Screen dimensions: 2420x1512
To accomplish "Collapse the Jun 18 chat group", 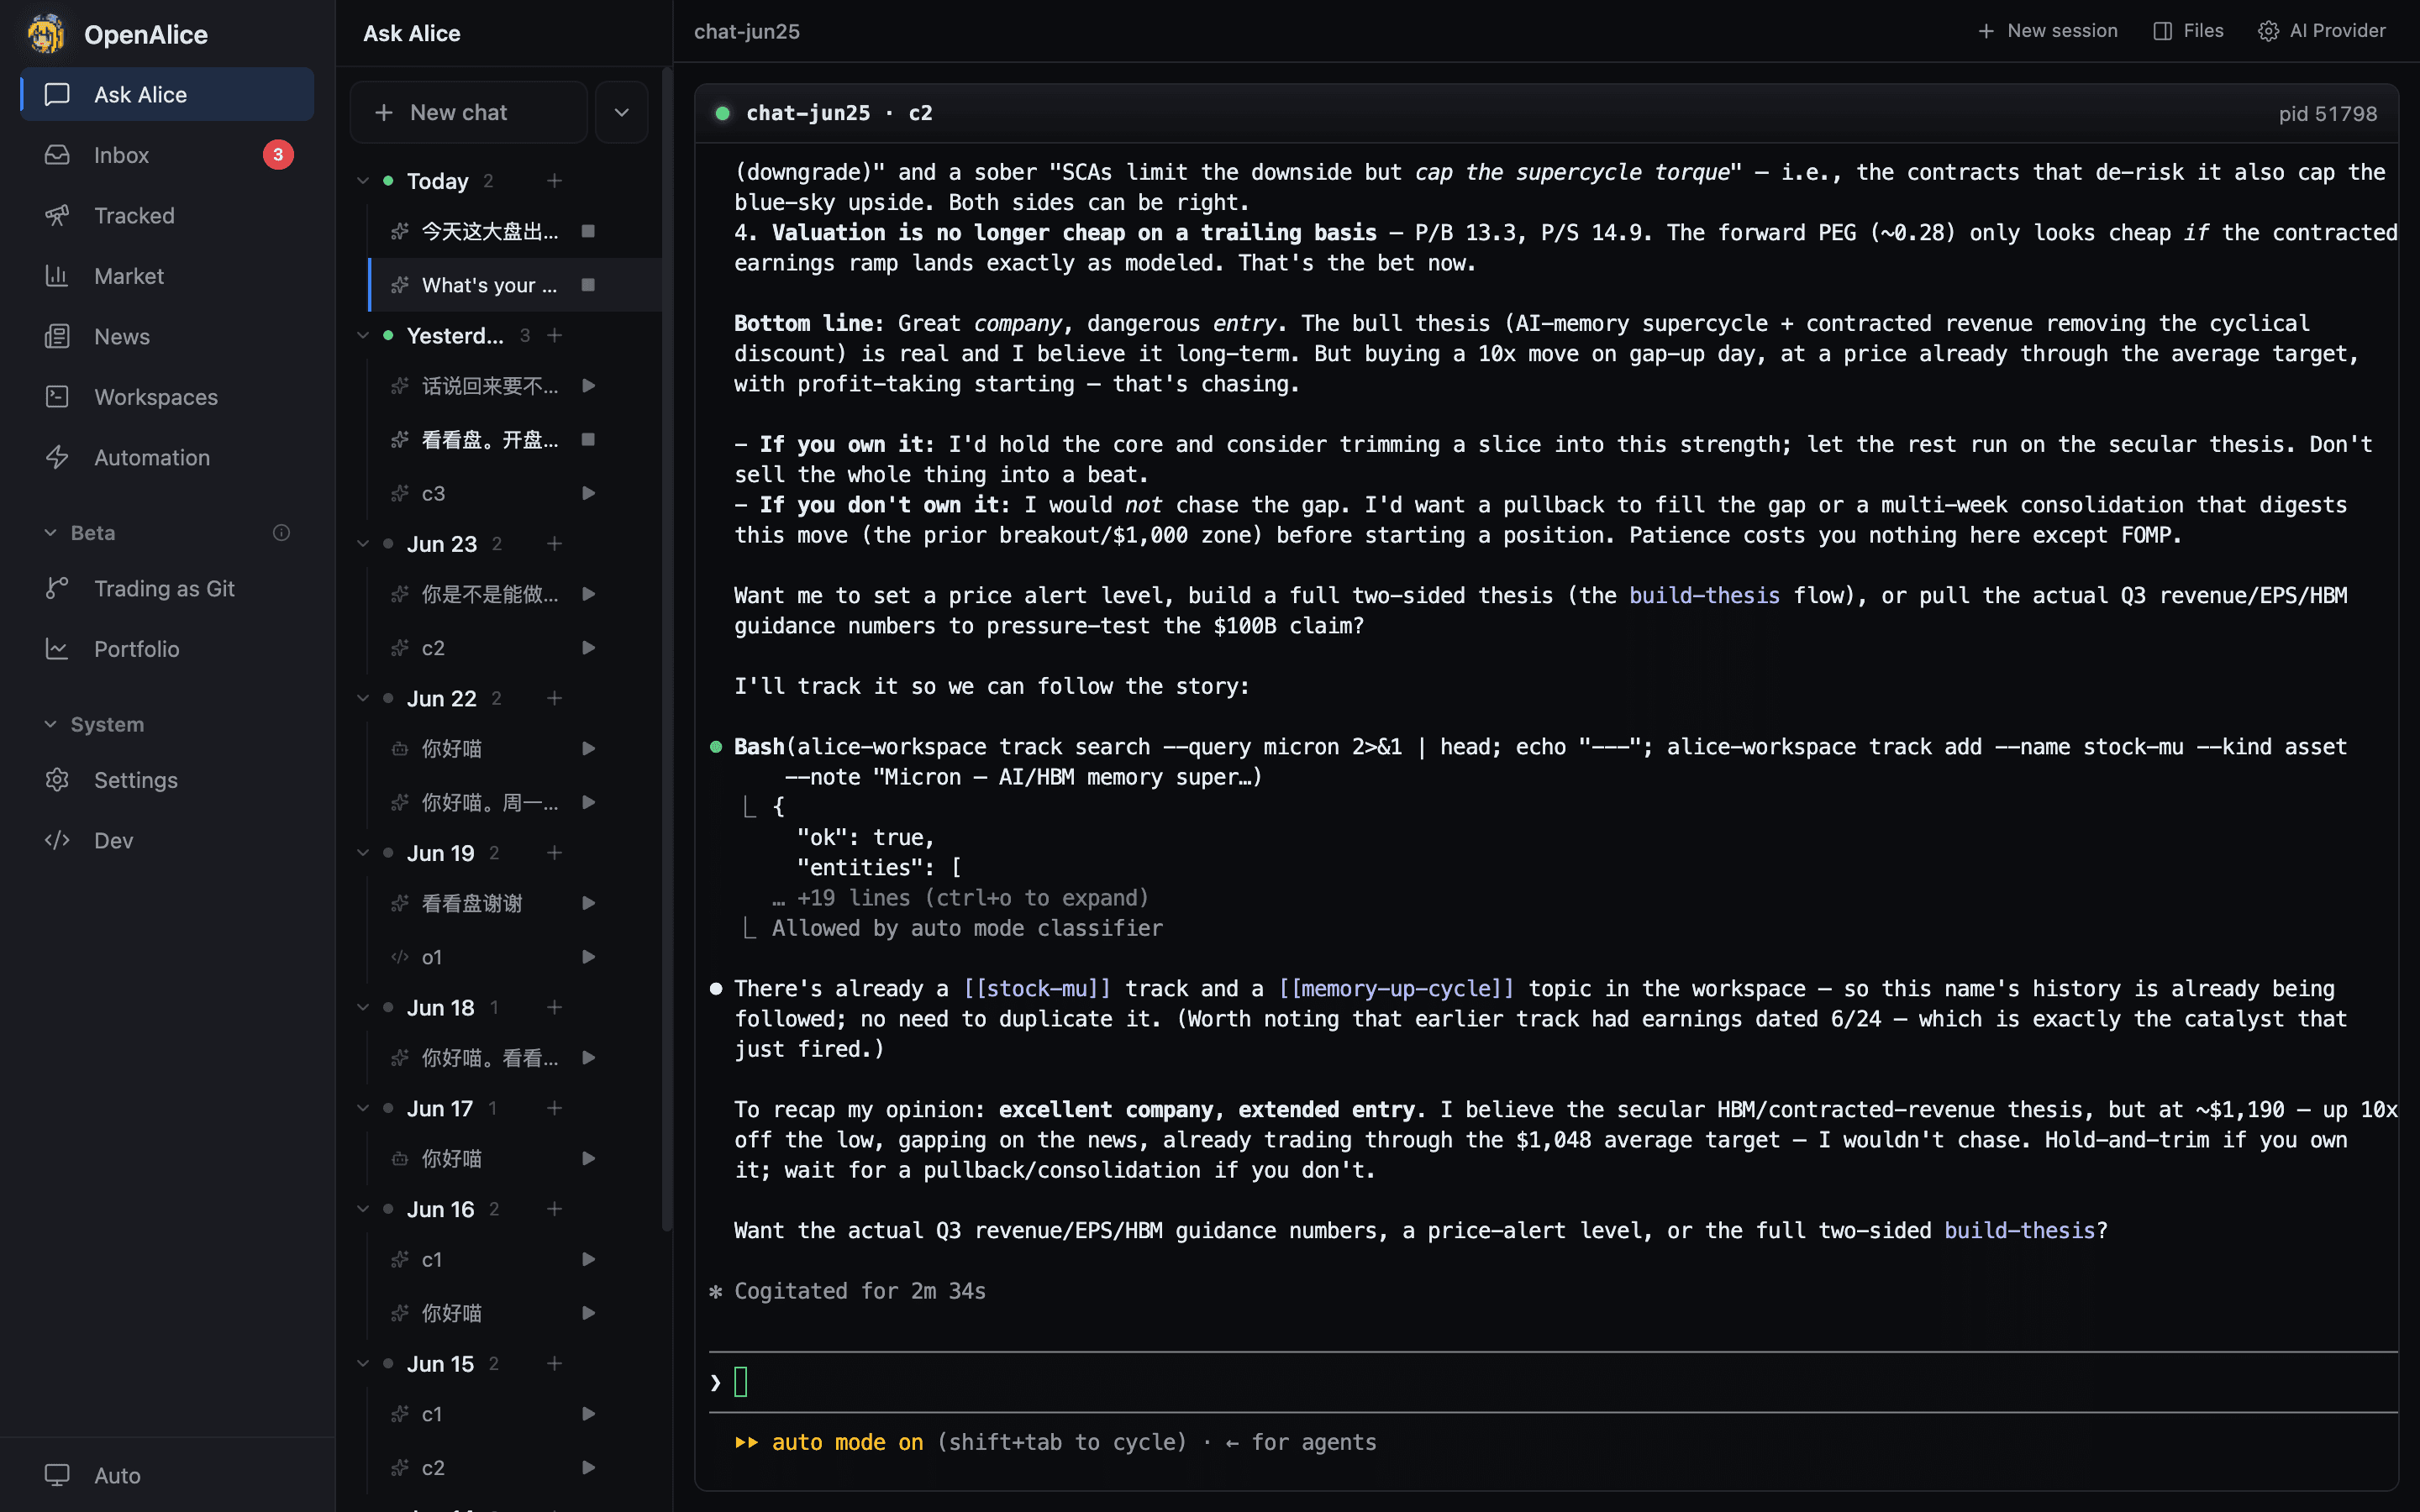I will coord(363,1007).
